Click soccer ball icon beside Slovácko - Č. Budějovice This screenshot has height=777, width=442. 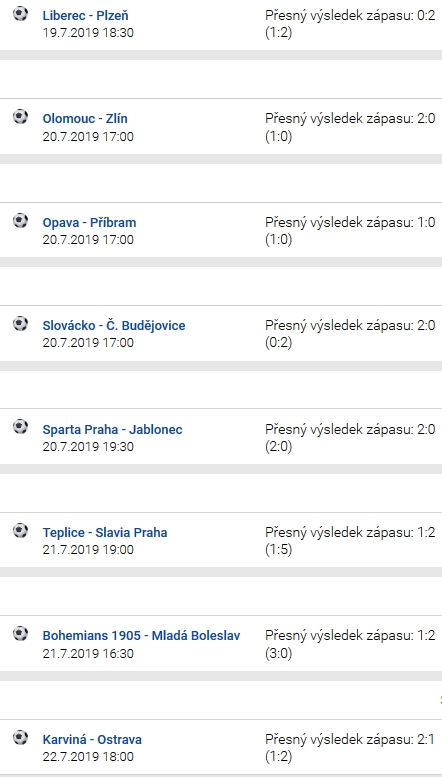pyautogui.click(x=20, y=324)
